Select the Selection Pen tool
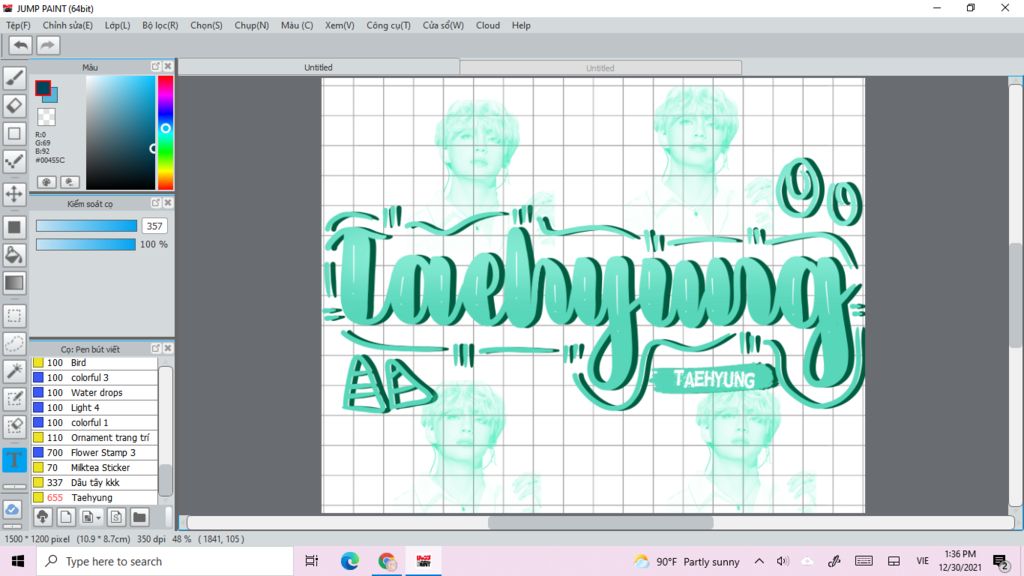This screenshot has height=576, width=1024. tap(14, 399)
